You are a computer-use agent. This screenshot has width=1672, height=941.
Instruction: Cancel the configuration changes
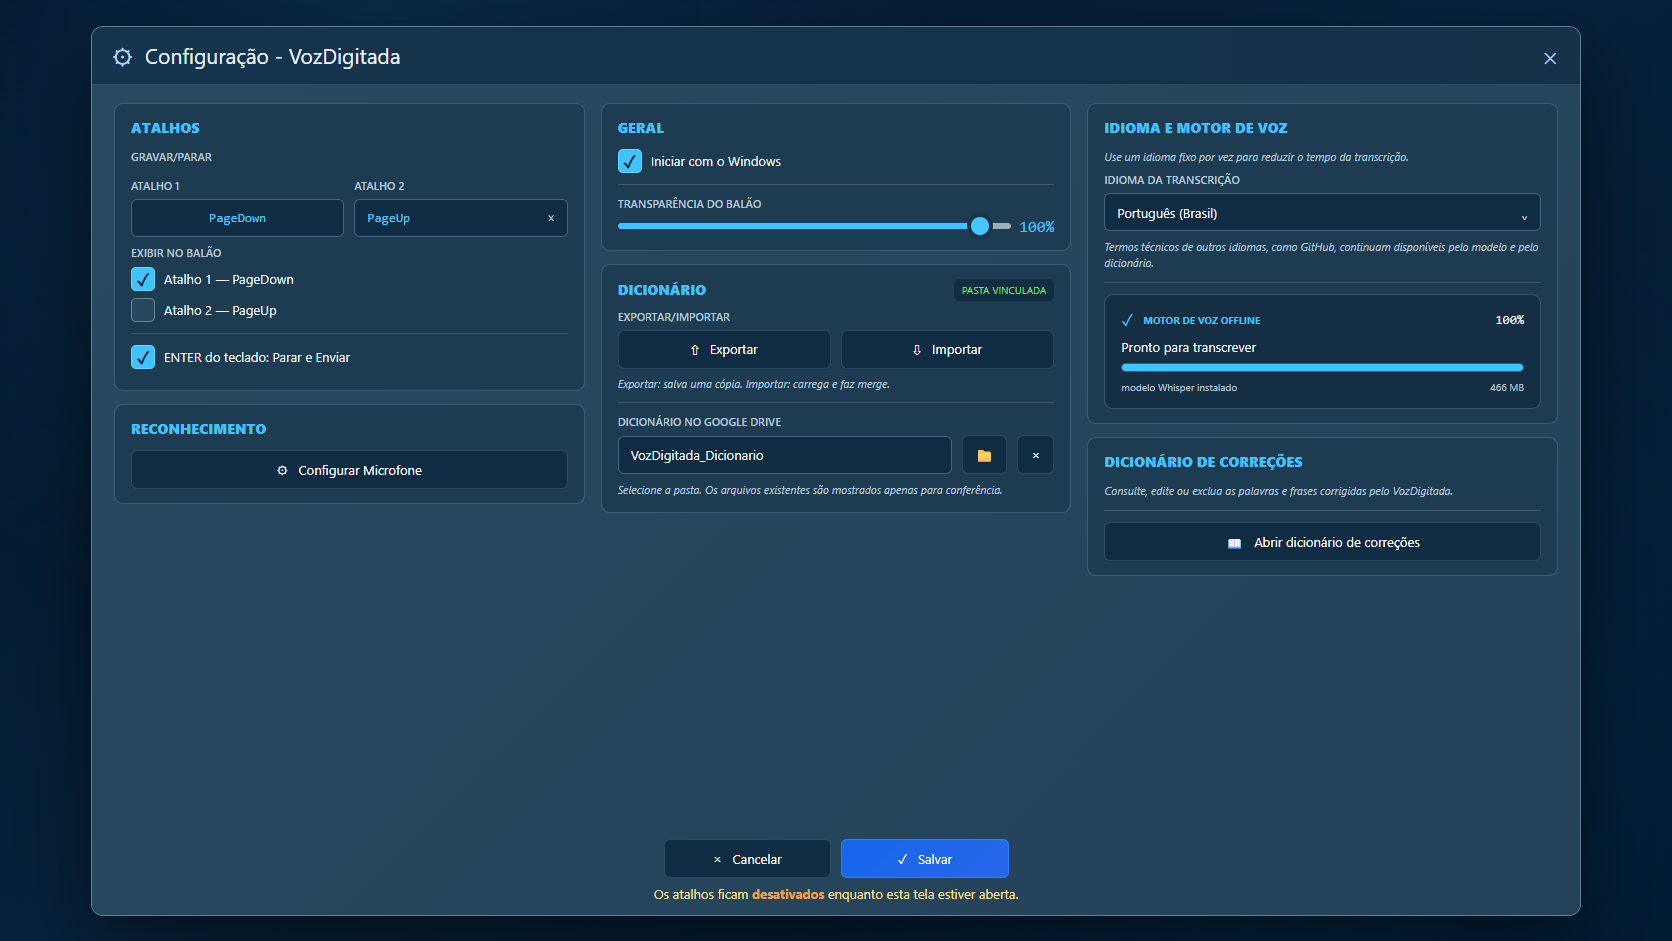(x=747, y=859)
